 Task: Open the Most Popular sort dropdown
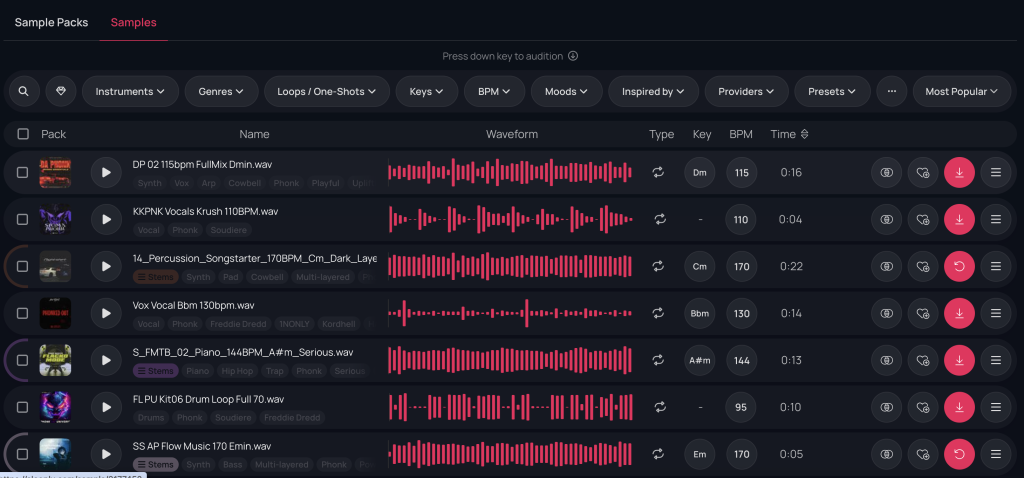tap(961, 91)
